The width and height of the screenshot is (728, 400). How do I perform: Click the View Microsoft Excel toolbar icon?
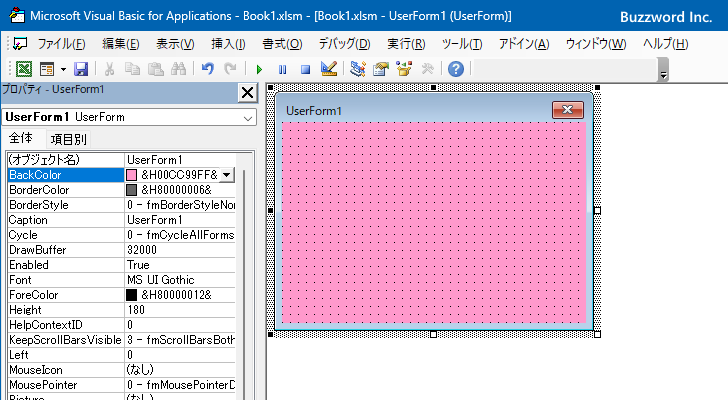tap(25, 69)
